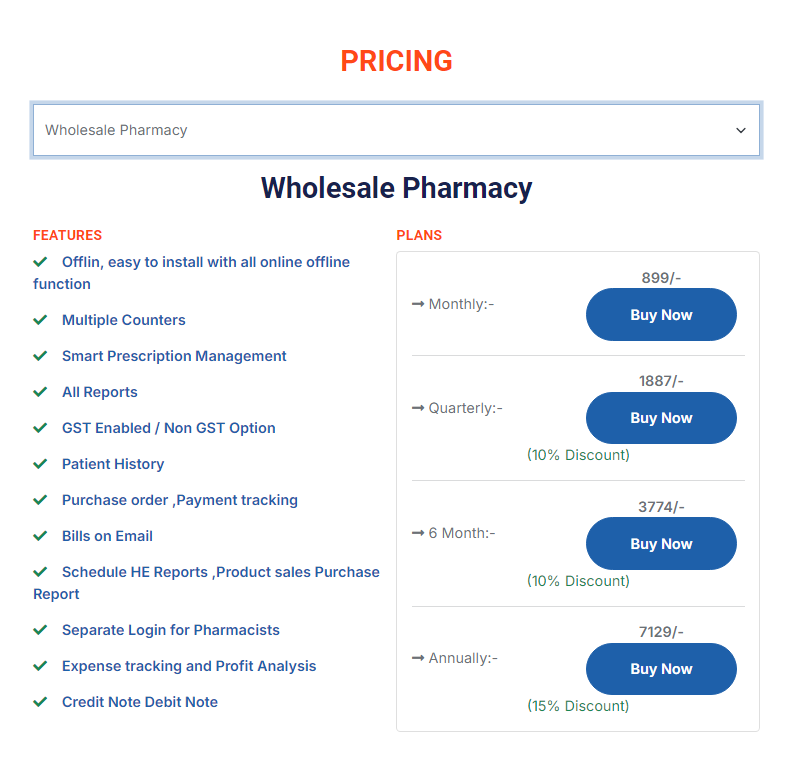
Task: Click the checkmark next to Bills on Email
Action: point(40,536)
